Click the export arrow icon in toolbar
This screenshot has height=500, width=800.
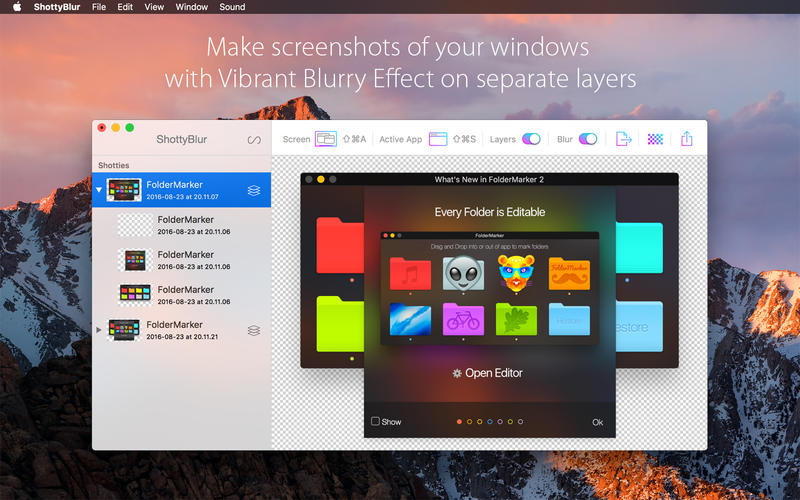point(624,139)
